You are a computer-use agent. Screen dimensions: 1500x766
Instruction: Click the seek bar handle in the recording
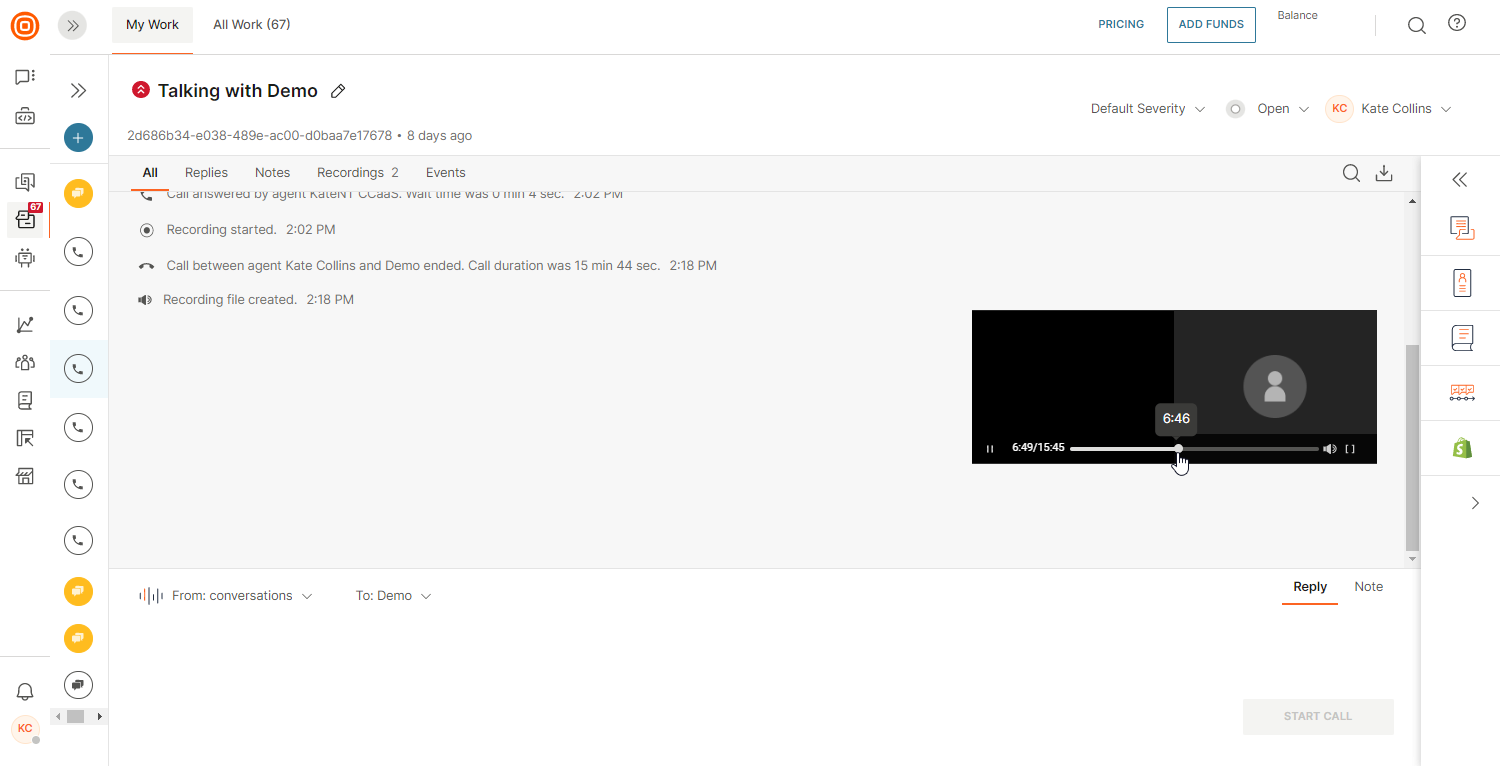point(1179,449)
